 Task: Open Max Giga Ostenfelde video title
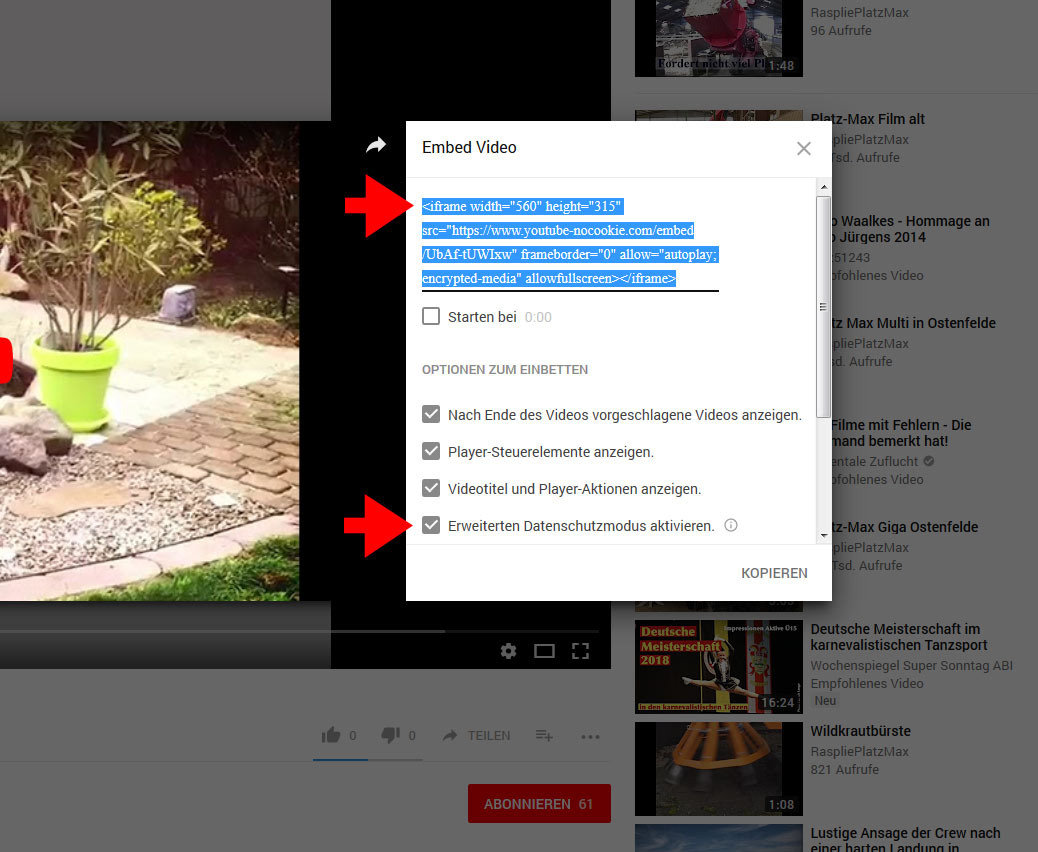(905, 527)
